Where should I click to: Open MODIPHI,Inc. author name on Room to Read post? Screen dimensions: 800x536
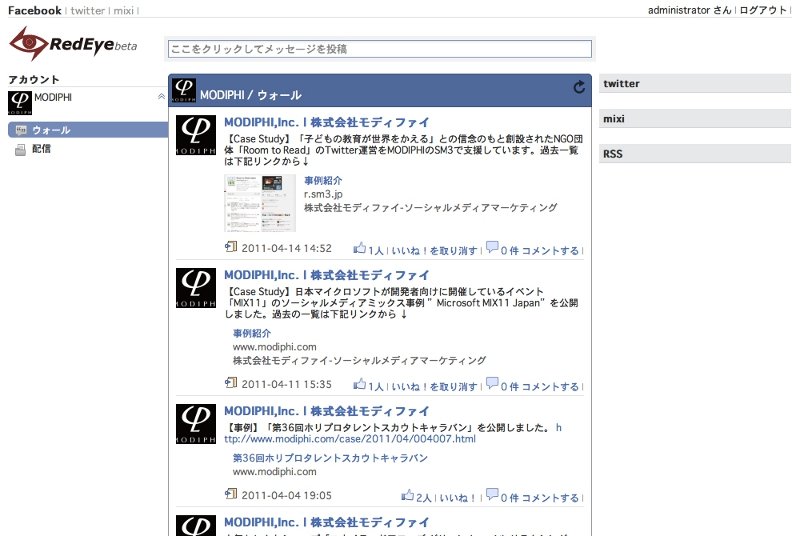(327, 122)
